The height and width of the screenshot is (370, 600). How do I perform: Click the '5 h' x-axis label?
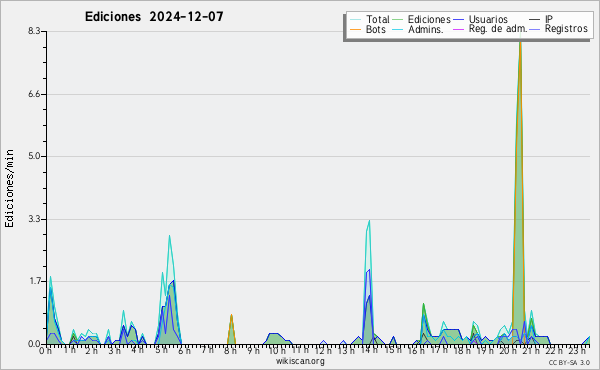pyautogui.click(x=161, y=350)
